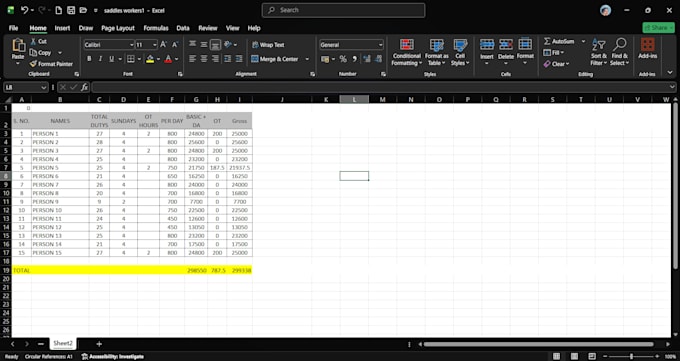
Task: Click the Decrease Font Size icon
Action: click(x=175, y=45)
